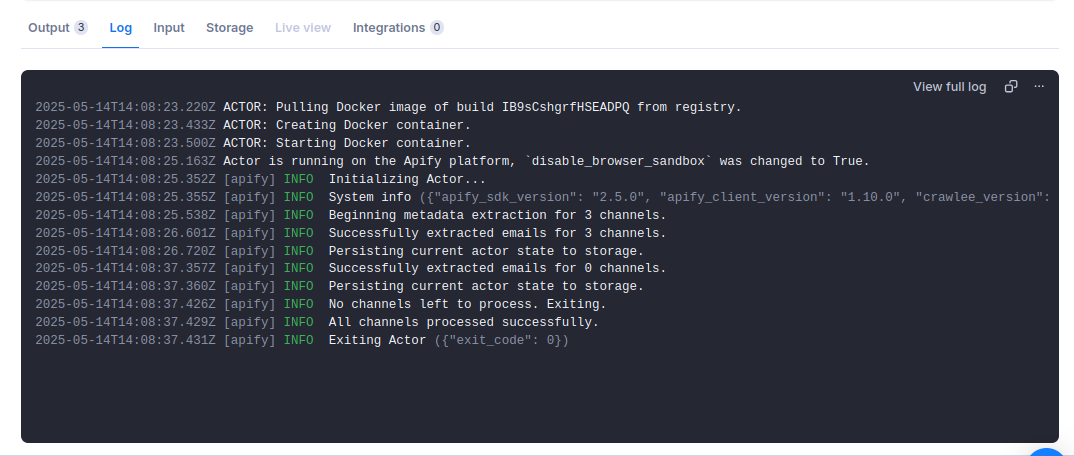1074x456 pixels.
Task: Open the log's three-dot more options menu
Action: (x=1039, y=87)
